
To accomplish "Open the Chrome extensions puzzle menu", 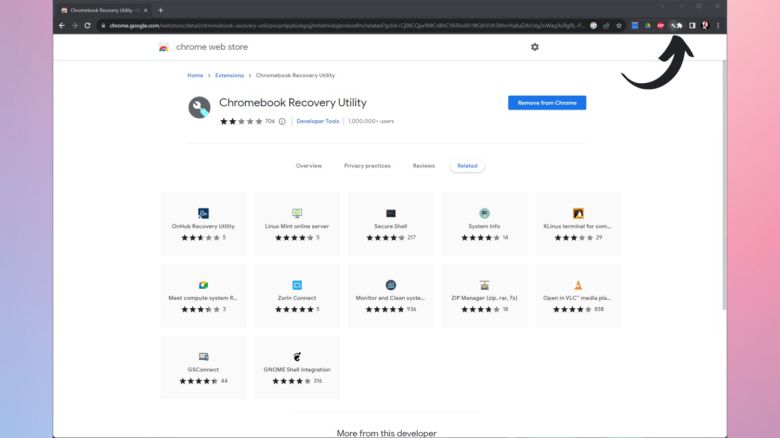I will coord(681,25).
